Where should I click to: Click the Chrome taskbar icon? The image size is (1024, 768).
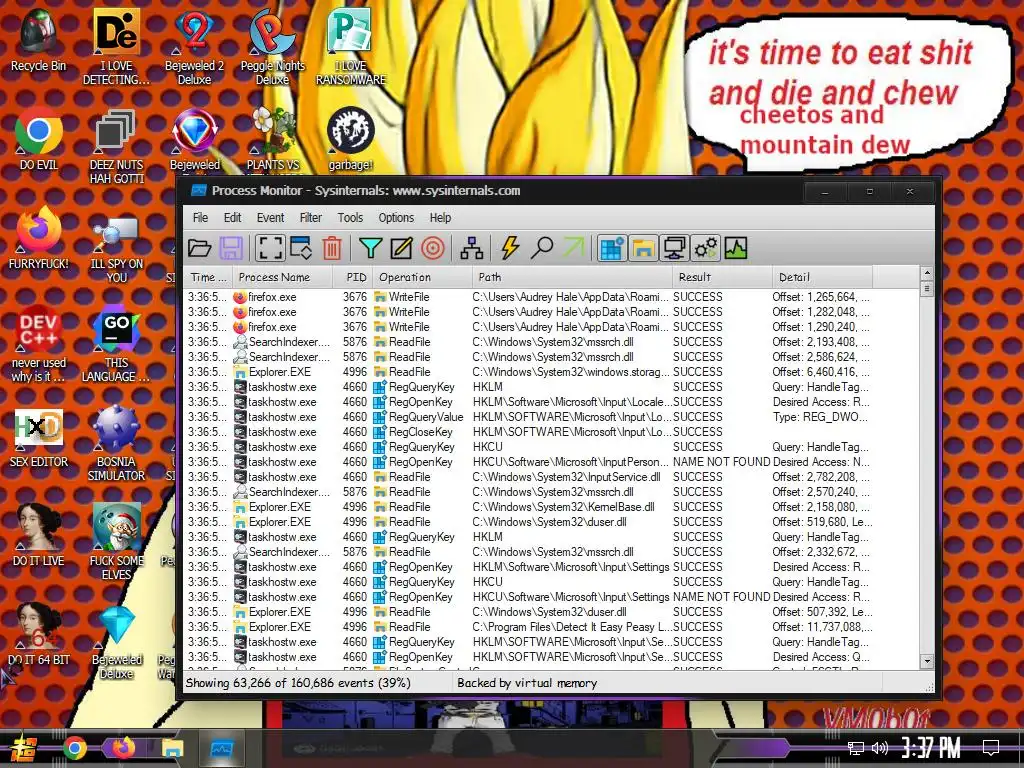[x=74, y=748]
